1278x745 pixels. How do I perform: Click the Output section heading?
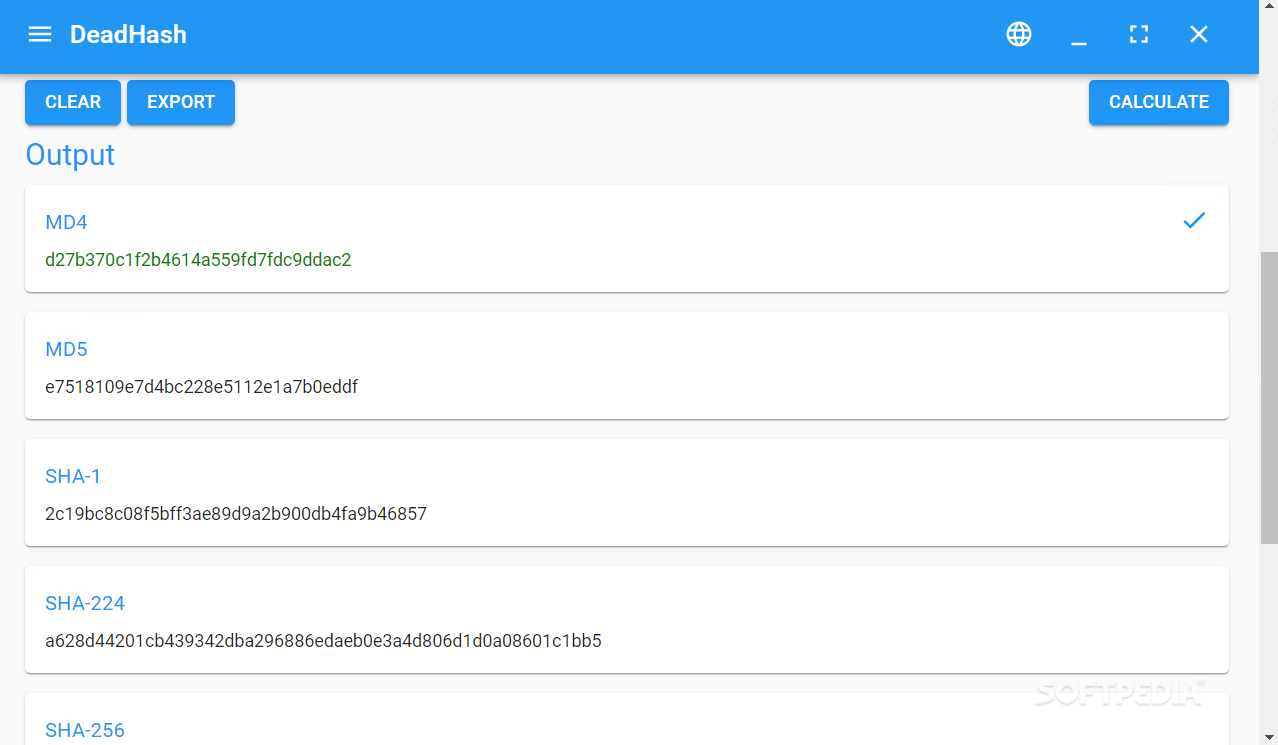(70, 155)
